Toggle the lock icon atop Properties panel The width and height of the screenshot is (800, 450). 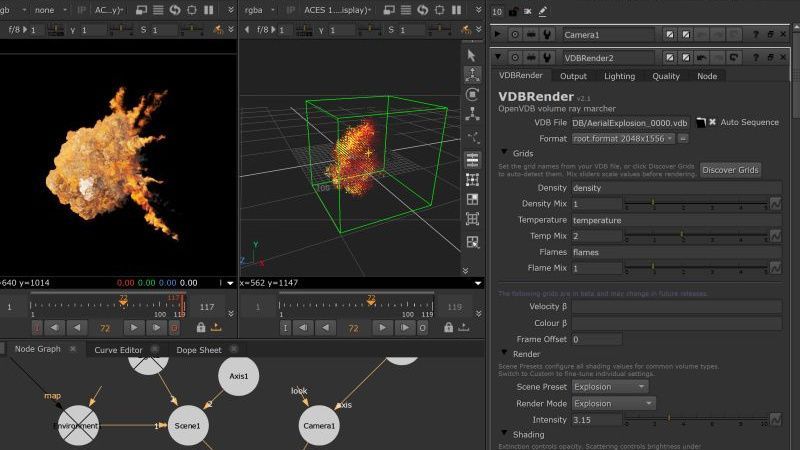pos(513,11)
